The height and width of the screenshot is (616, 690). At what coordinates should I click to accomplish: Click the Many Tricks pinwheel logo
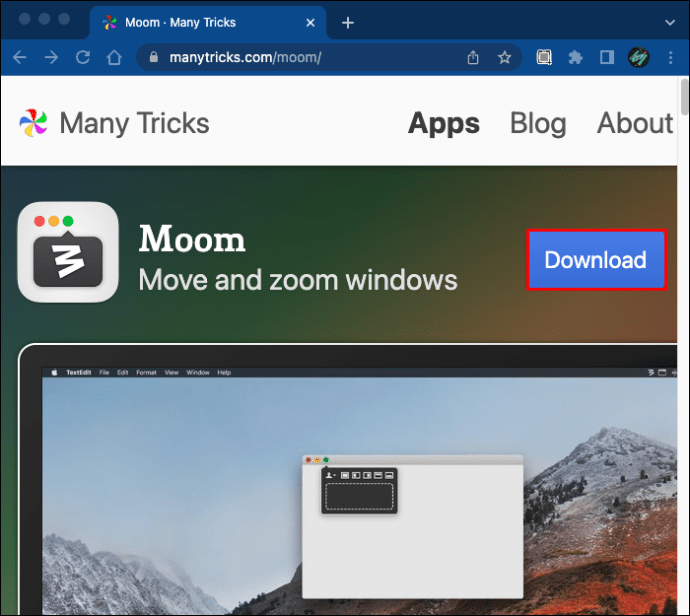click(33, 123)
